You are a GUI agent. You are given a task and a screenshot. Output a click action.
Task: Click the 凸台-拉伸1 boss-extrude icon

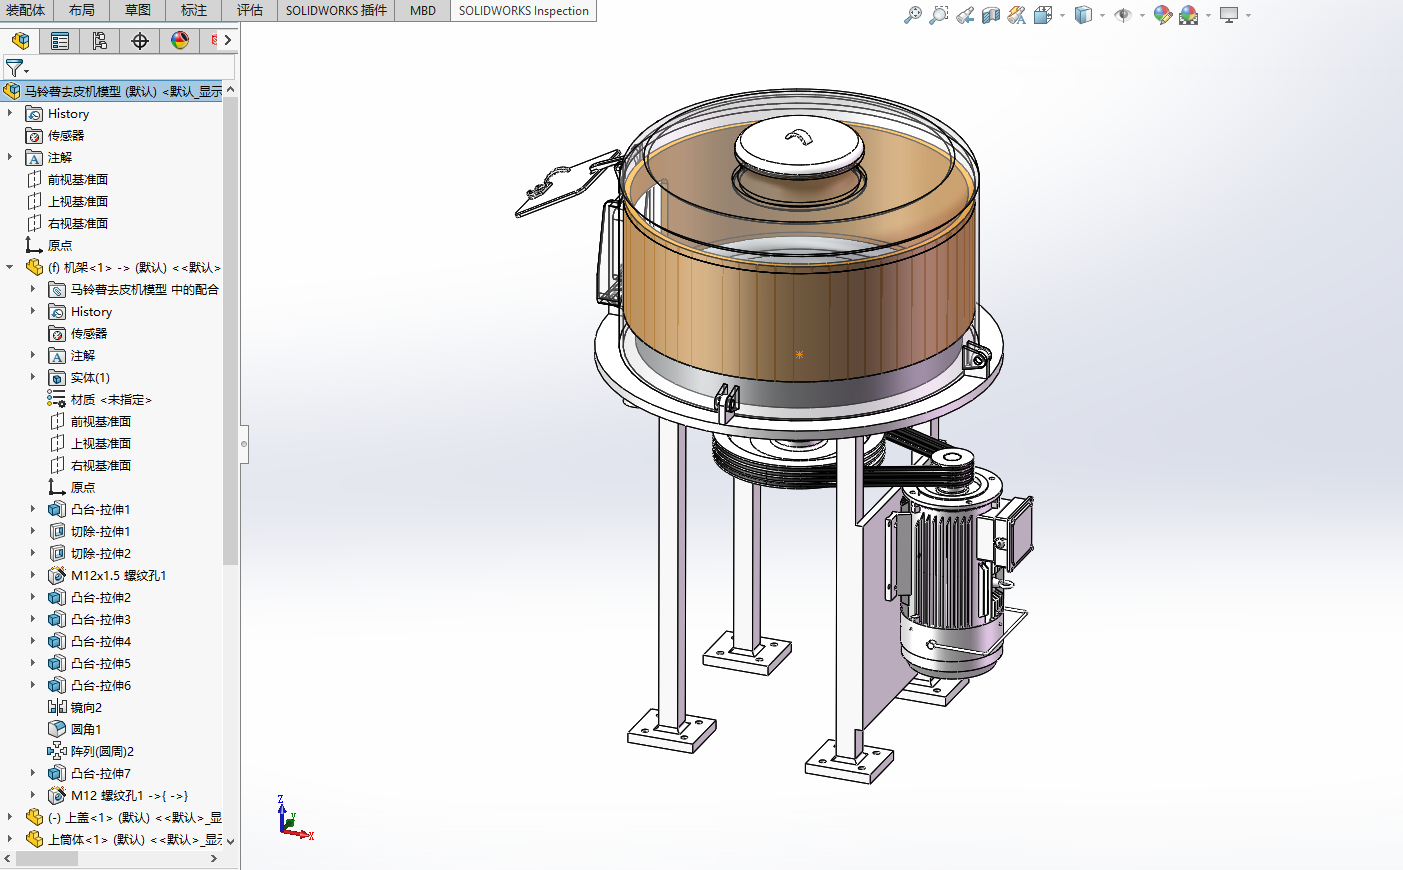coord(57,509)
